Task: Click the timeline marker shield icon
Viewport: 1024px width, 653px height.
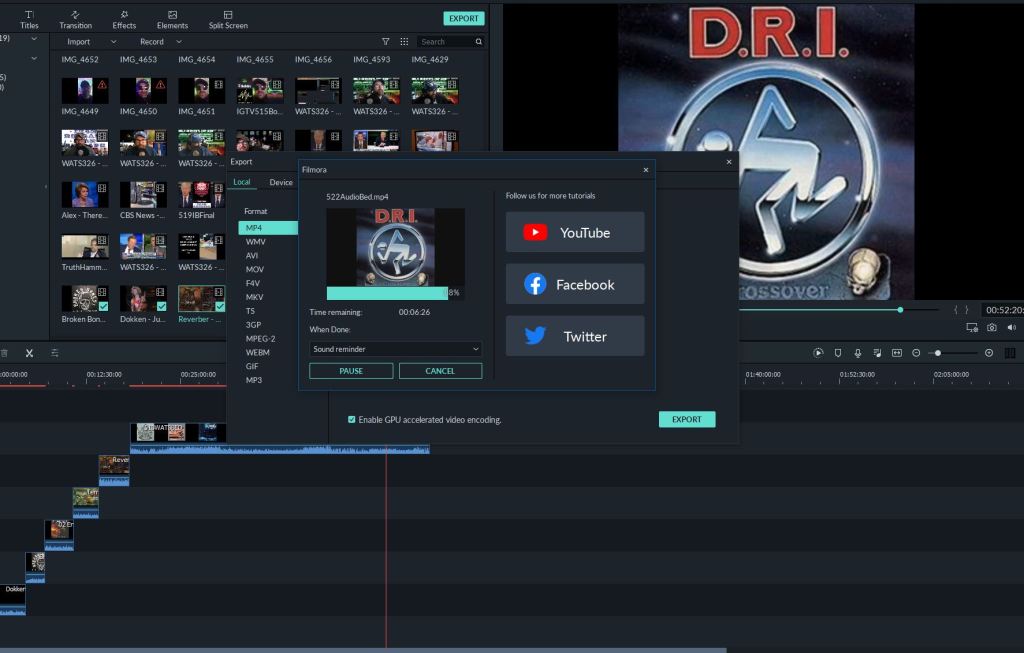Action: pos(838,353)
